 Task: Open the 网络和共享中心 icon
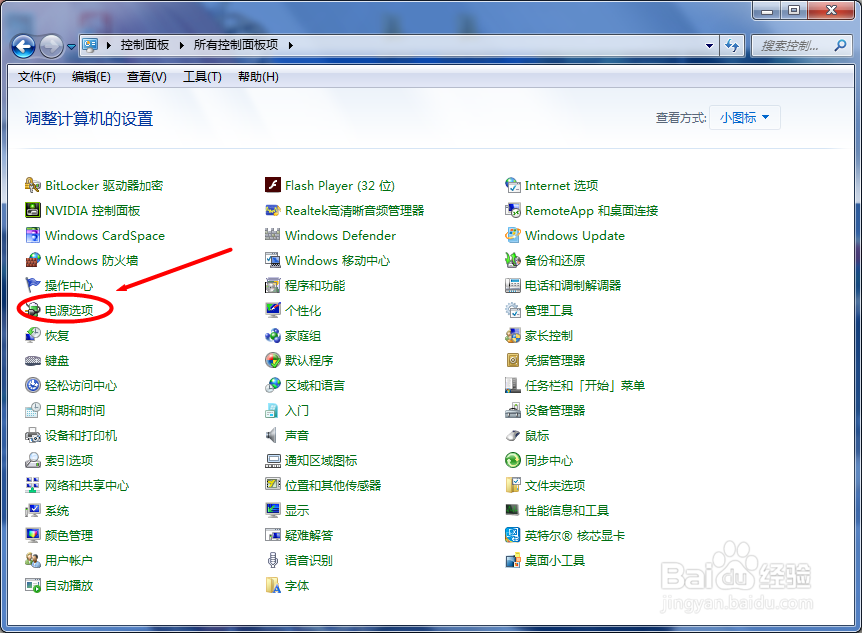pos(33,485)
